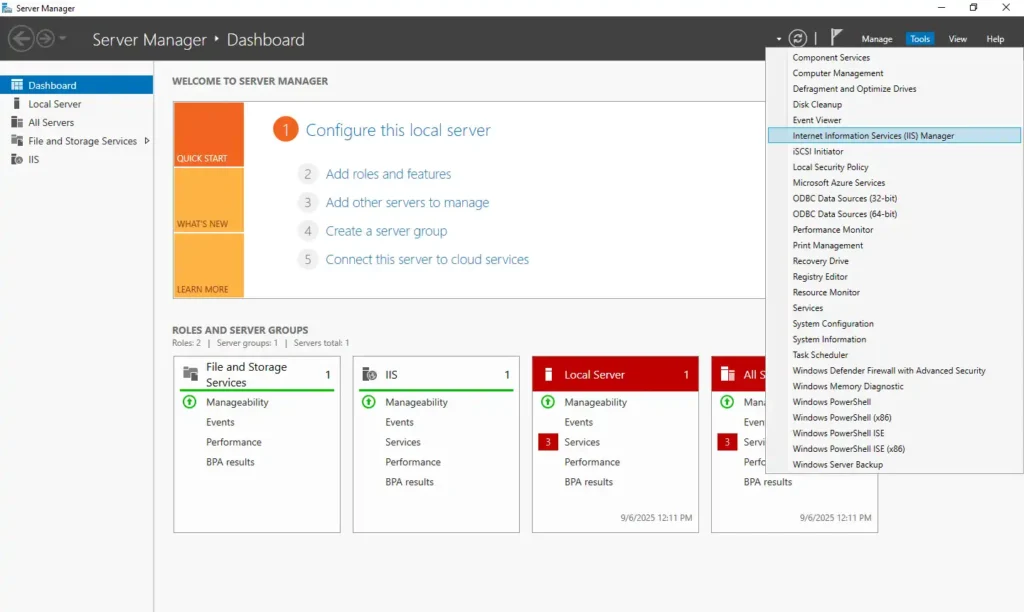The width and height of the screenshot is (1024, 612).
Task: Open Performance in File and Storage Services tile
Action: coord(233,442)
